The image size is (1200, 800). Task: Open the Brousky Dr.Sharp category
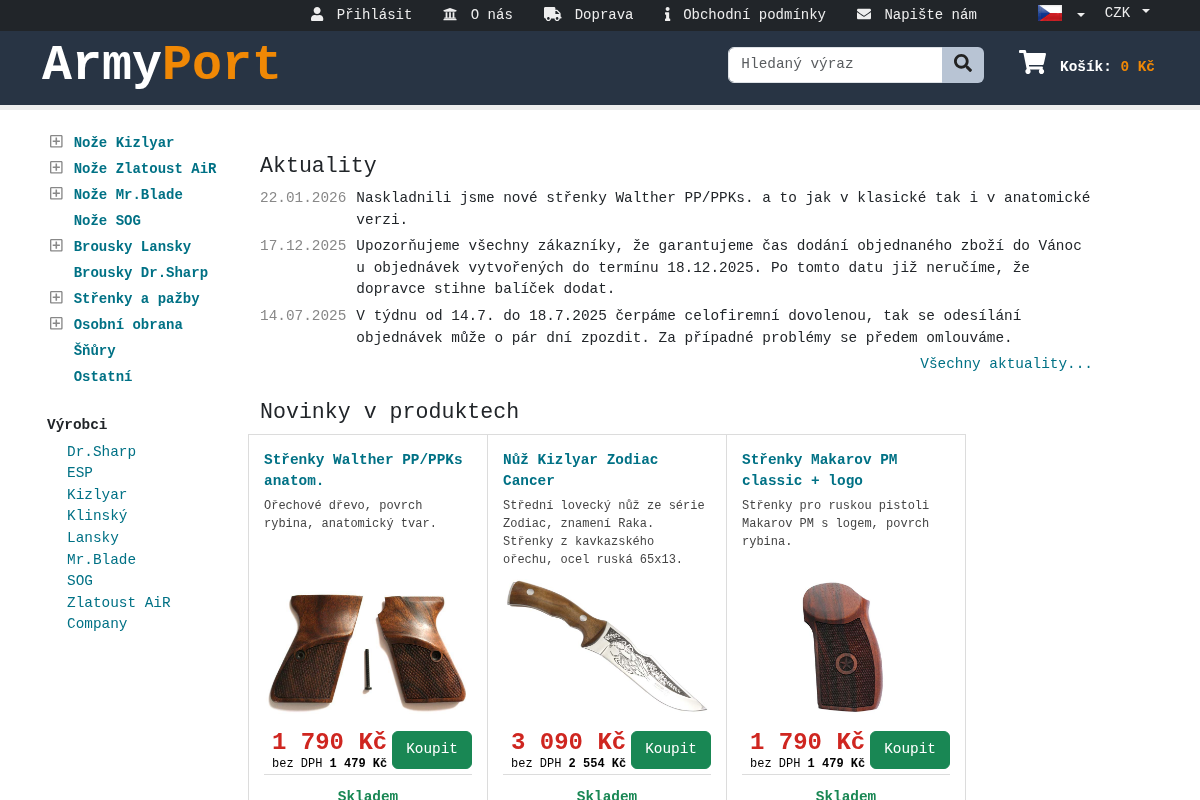tap(141, 273)
